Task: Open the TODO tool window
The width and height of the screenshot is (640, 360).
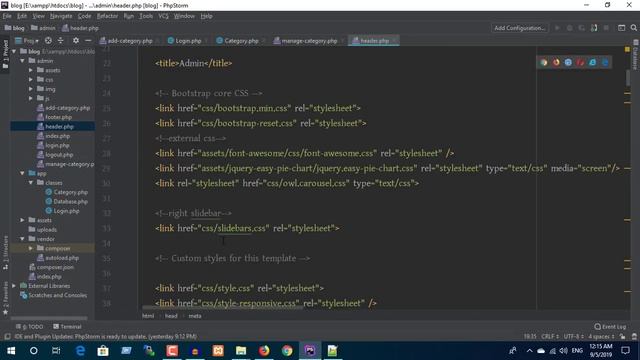Action: (x=29, y=327)
